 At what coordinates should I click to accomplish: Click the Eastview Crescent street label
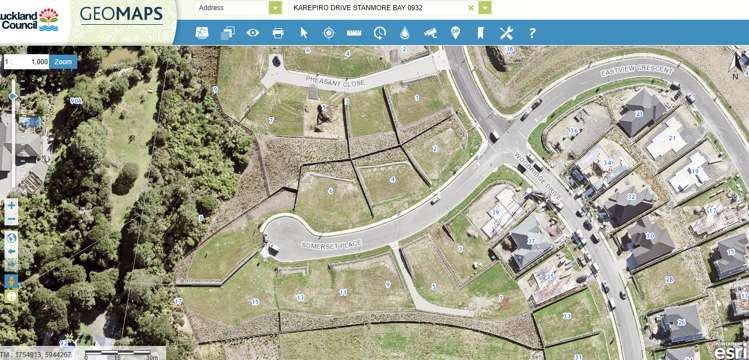coord(637,72)
